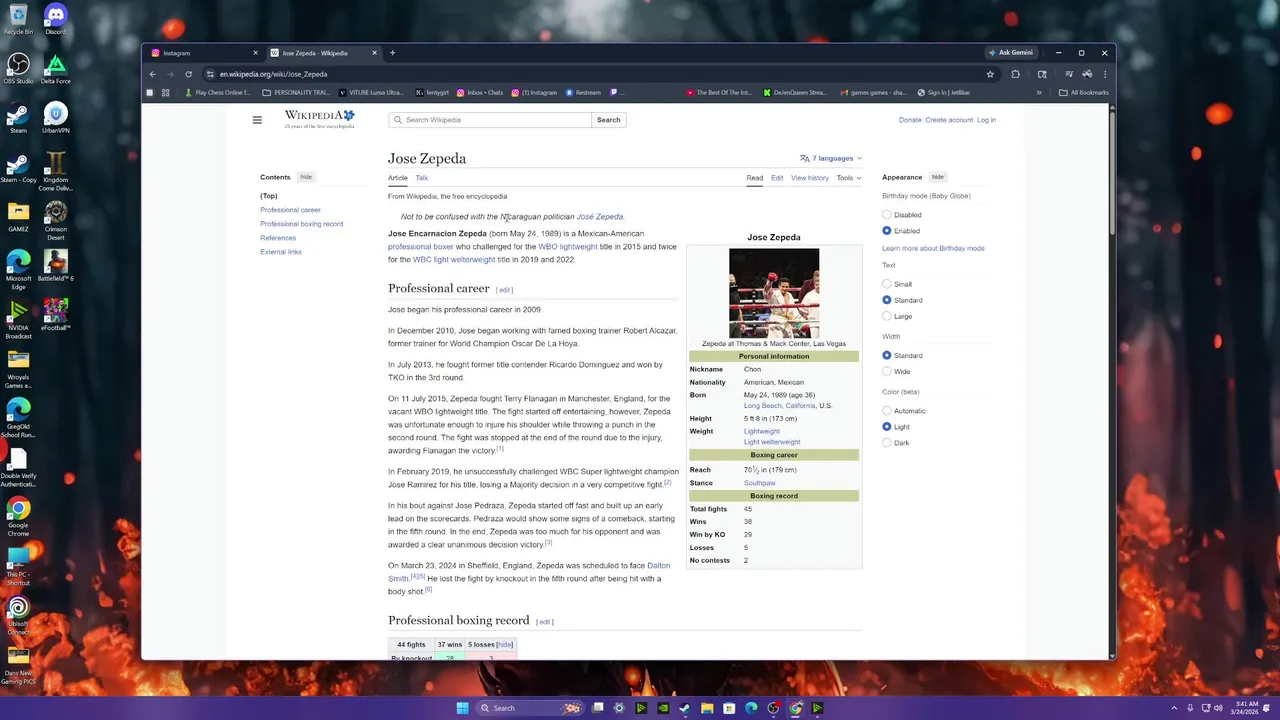1280x720 pixels.
Task: Open UrbanVPN desktop shortcut
Action: pyautogui.click(x=55, y=116)
